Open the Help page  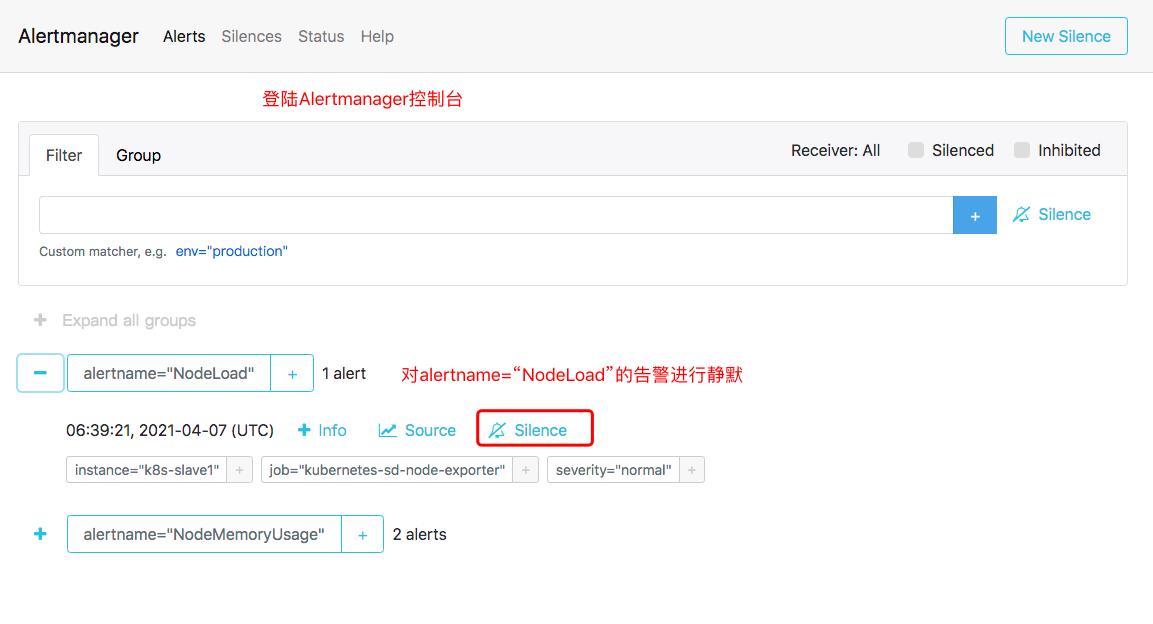coord(377,36)
